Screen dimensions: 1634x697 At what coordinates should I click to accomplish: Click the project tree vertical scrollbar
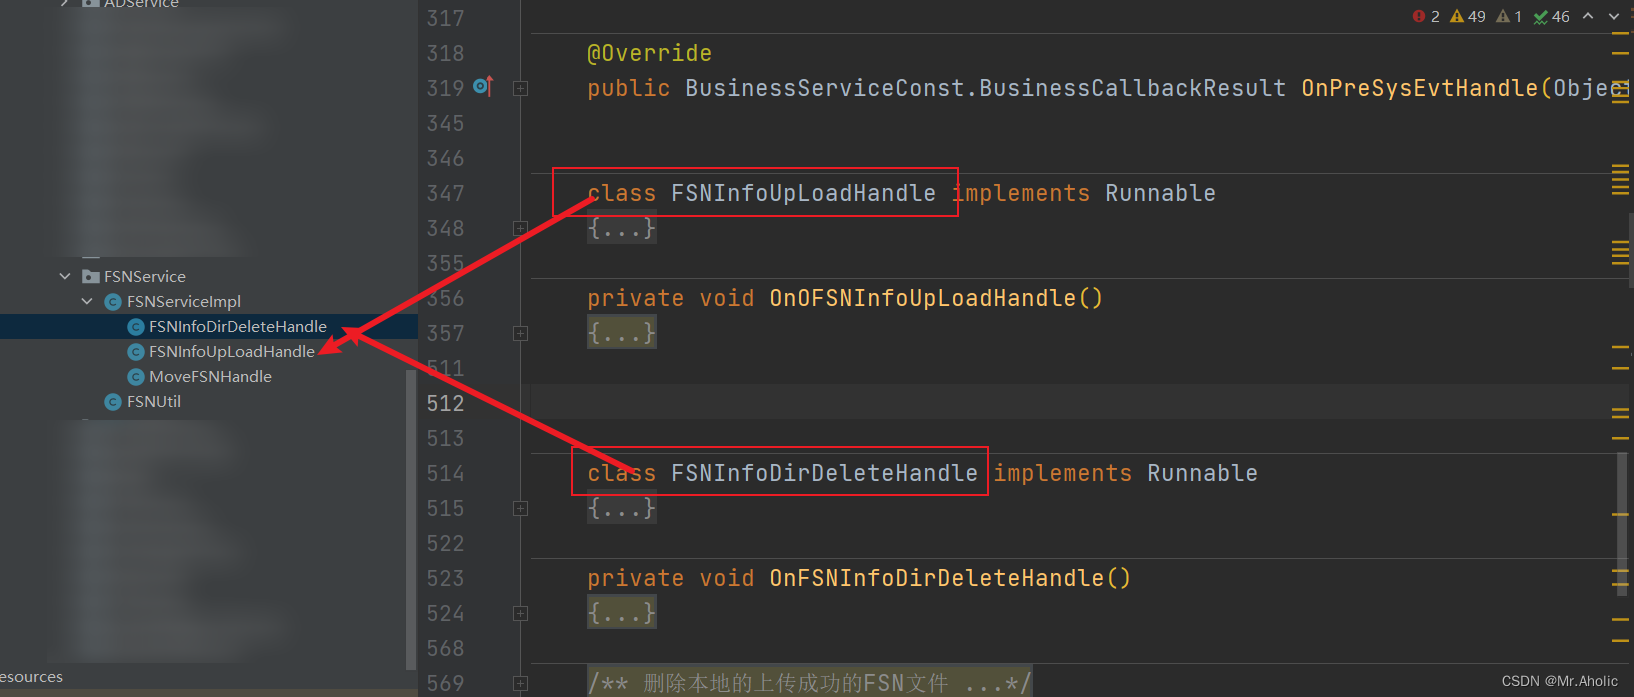coord(411,519)
